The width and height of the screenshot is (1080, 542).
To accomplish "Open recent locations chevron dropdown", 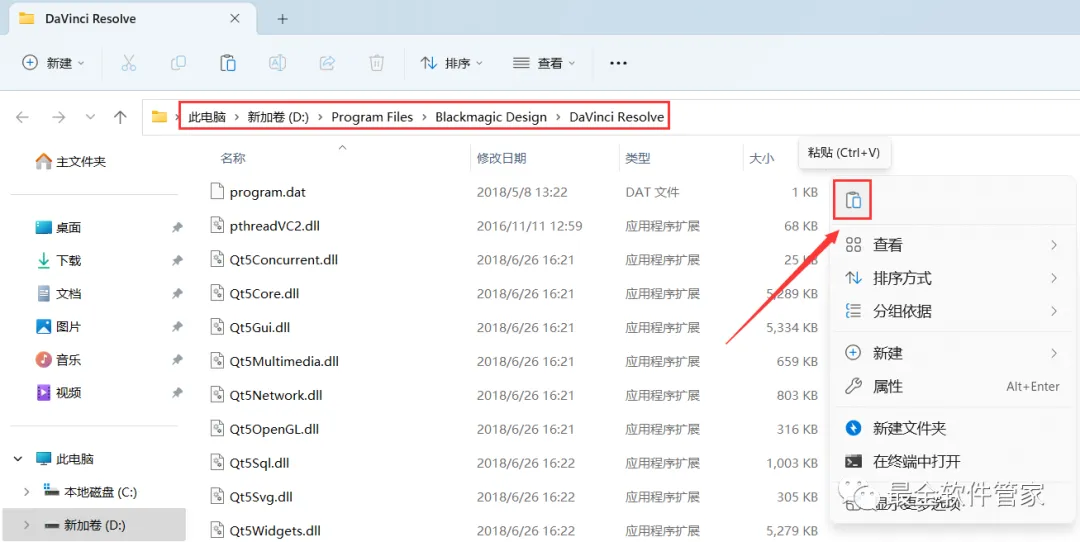I will click(x=90, y=117).
